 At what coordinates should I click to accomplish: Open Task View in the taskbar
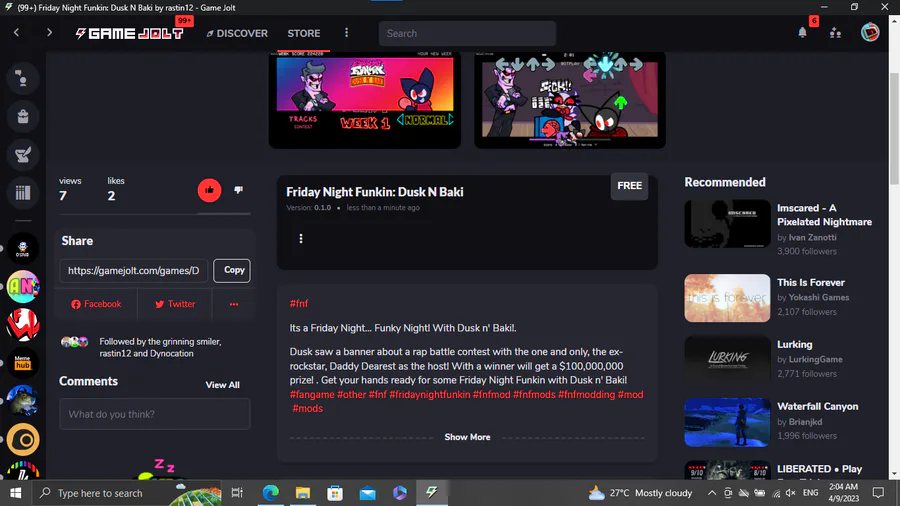pos(236,493)
